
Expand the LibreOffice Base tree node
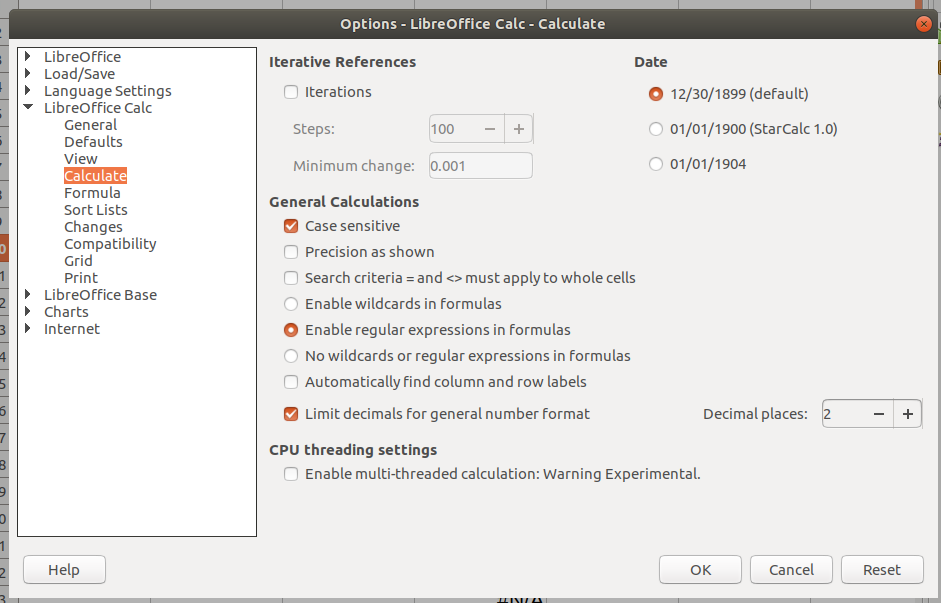[x=28, y=295]
